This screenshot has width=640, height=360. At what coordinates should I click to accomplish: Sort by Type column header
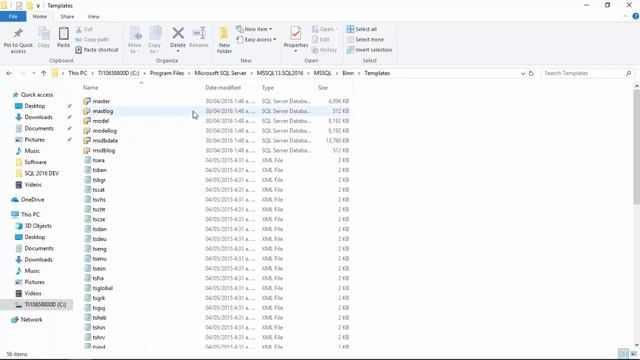[268, 88]
